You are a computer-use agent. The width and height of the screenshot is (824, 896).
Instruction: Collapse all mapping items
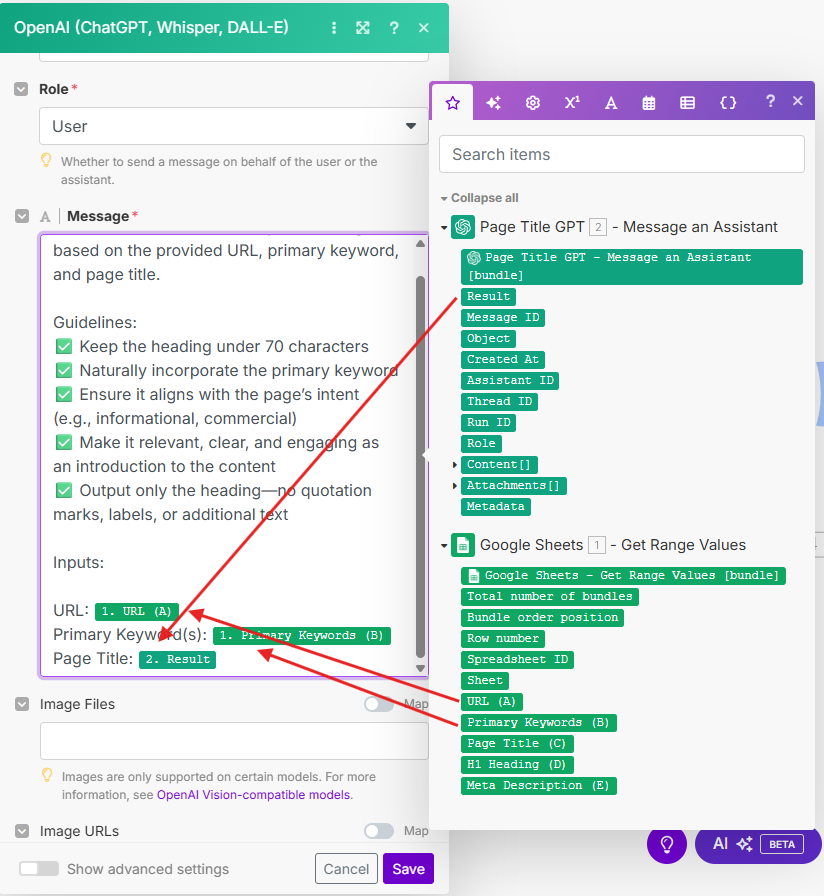(479, 198)
